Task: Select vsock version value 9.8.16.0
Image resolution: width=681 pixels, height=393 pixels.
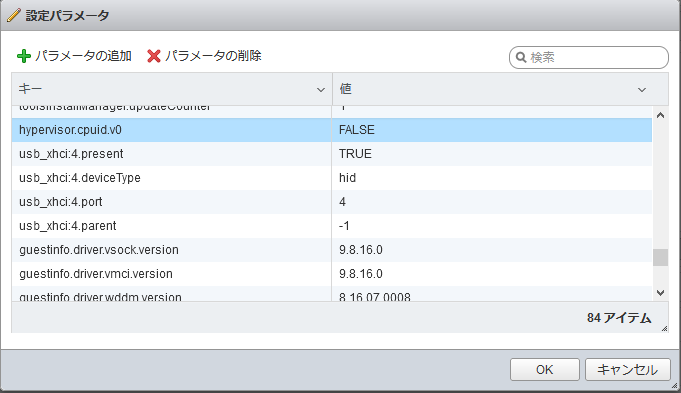Action: click(360, 250)
